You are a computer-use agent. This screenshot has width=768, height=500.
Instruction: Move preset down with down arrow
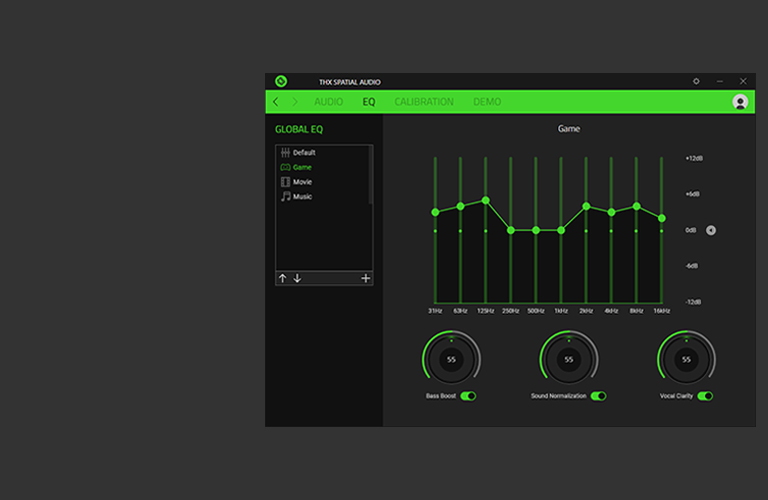point(297,278)
